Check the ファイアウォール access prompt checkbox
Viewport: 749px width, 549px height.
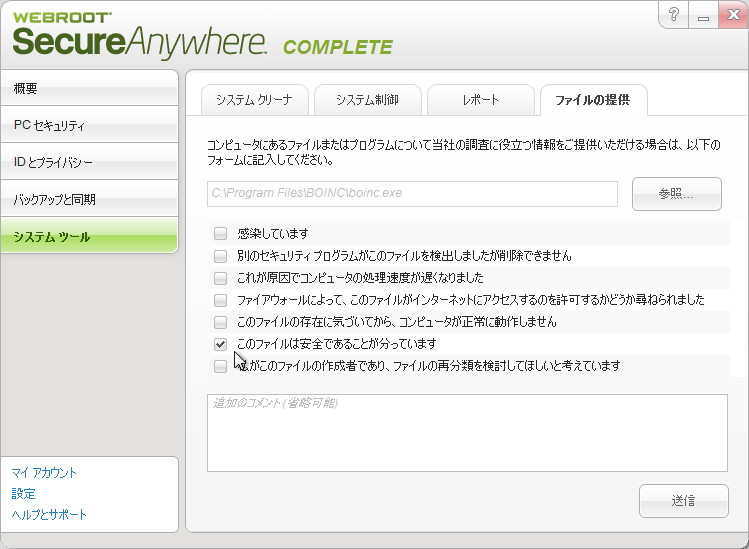(x=220, y=300)
